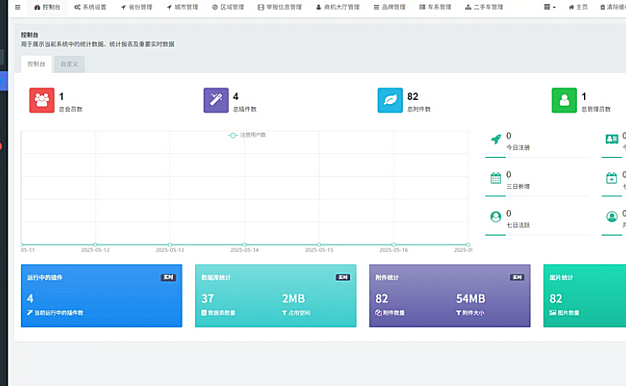The image size is (626, 386).
Task: Click the calendar icon for 三日新增
Action: coord(495,178)
